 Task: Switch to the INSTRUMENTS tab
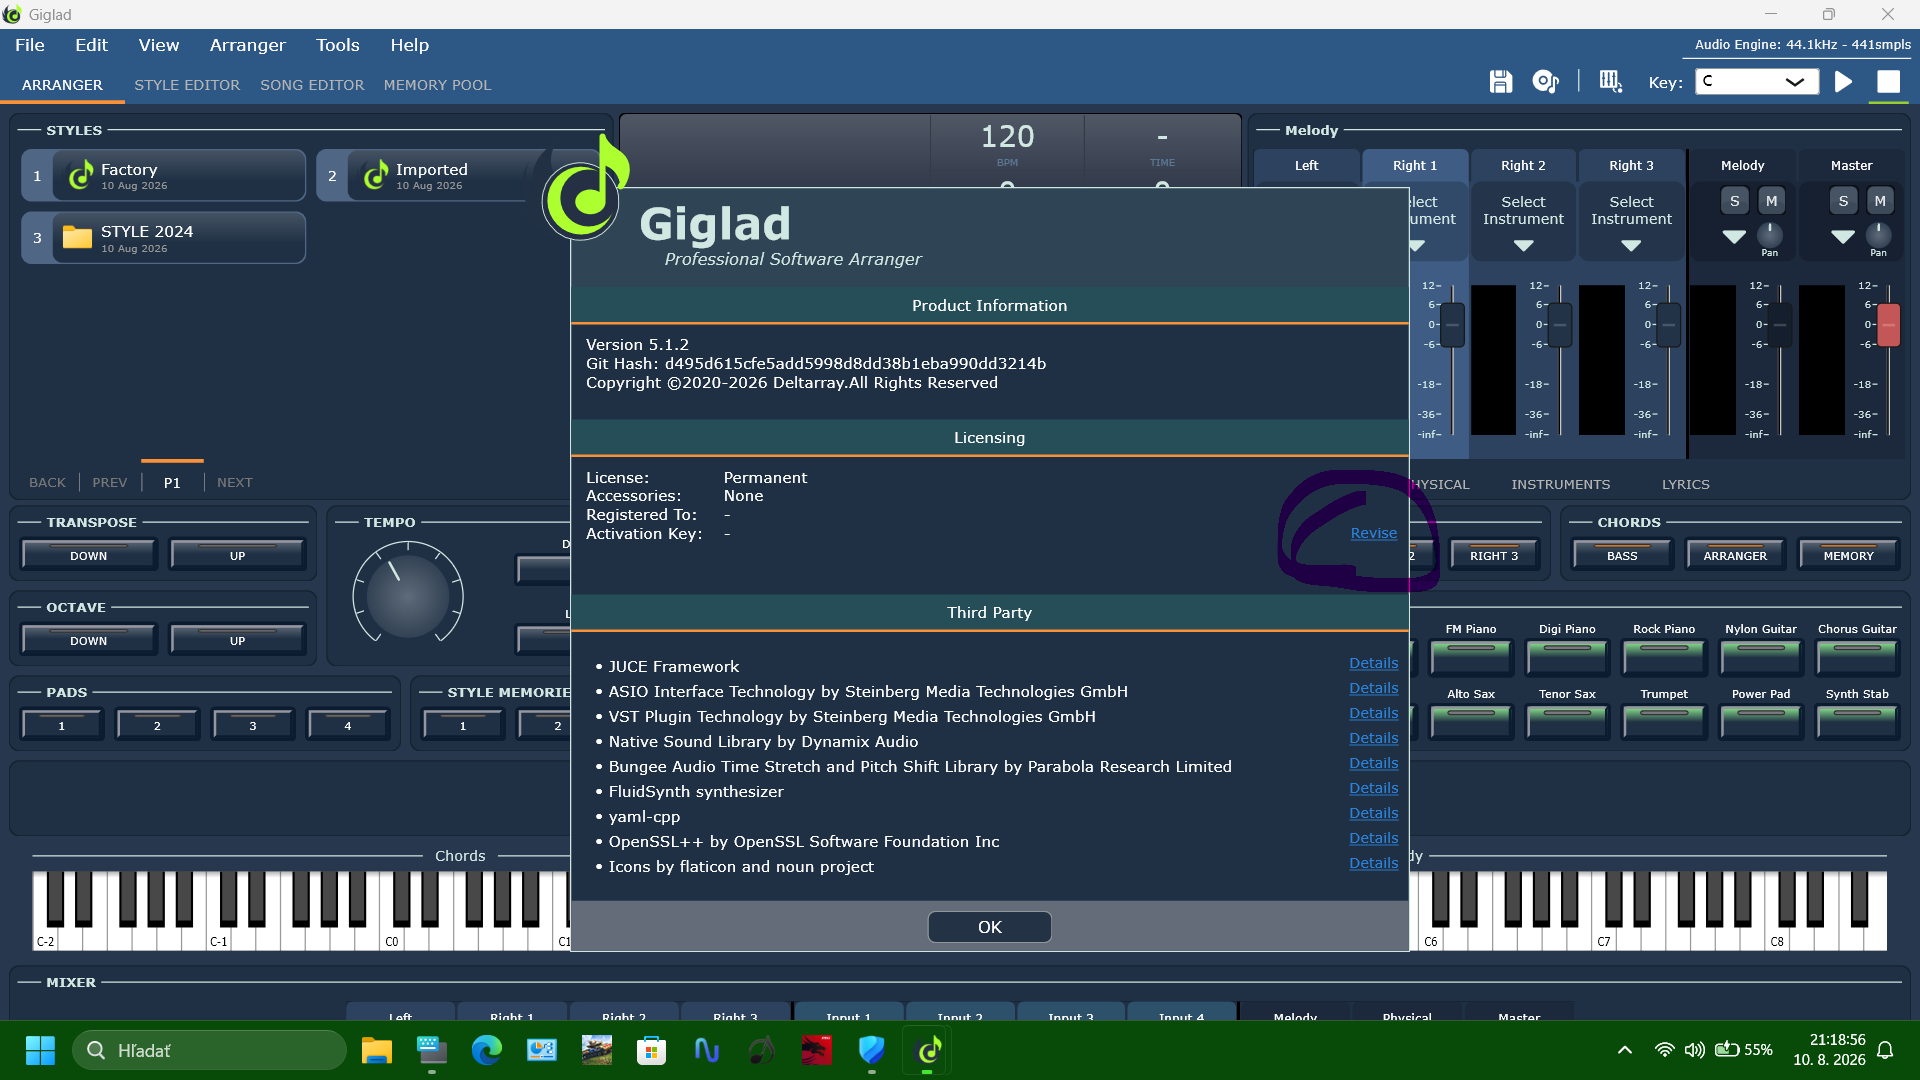(x=1561, y=484)
